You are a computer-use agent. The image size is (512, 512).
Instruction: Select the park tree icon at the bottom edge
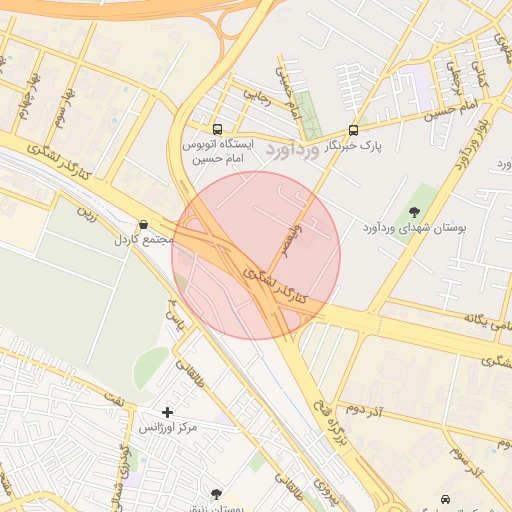click(x=216, y=494)
